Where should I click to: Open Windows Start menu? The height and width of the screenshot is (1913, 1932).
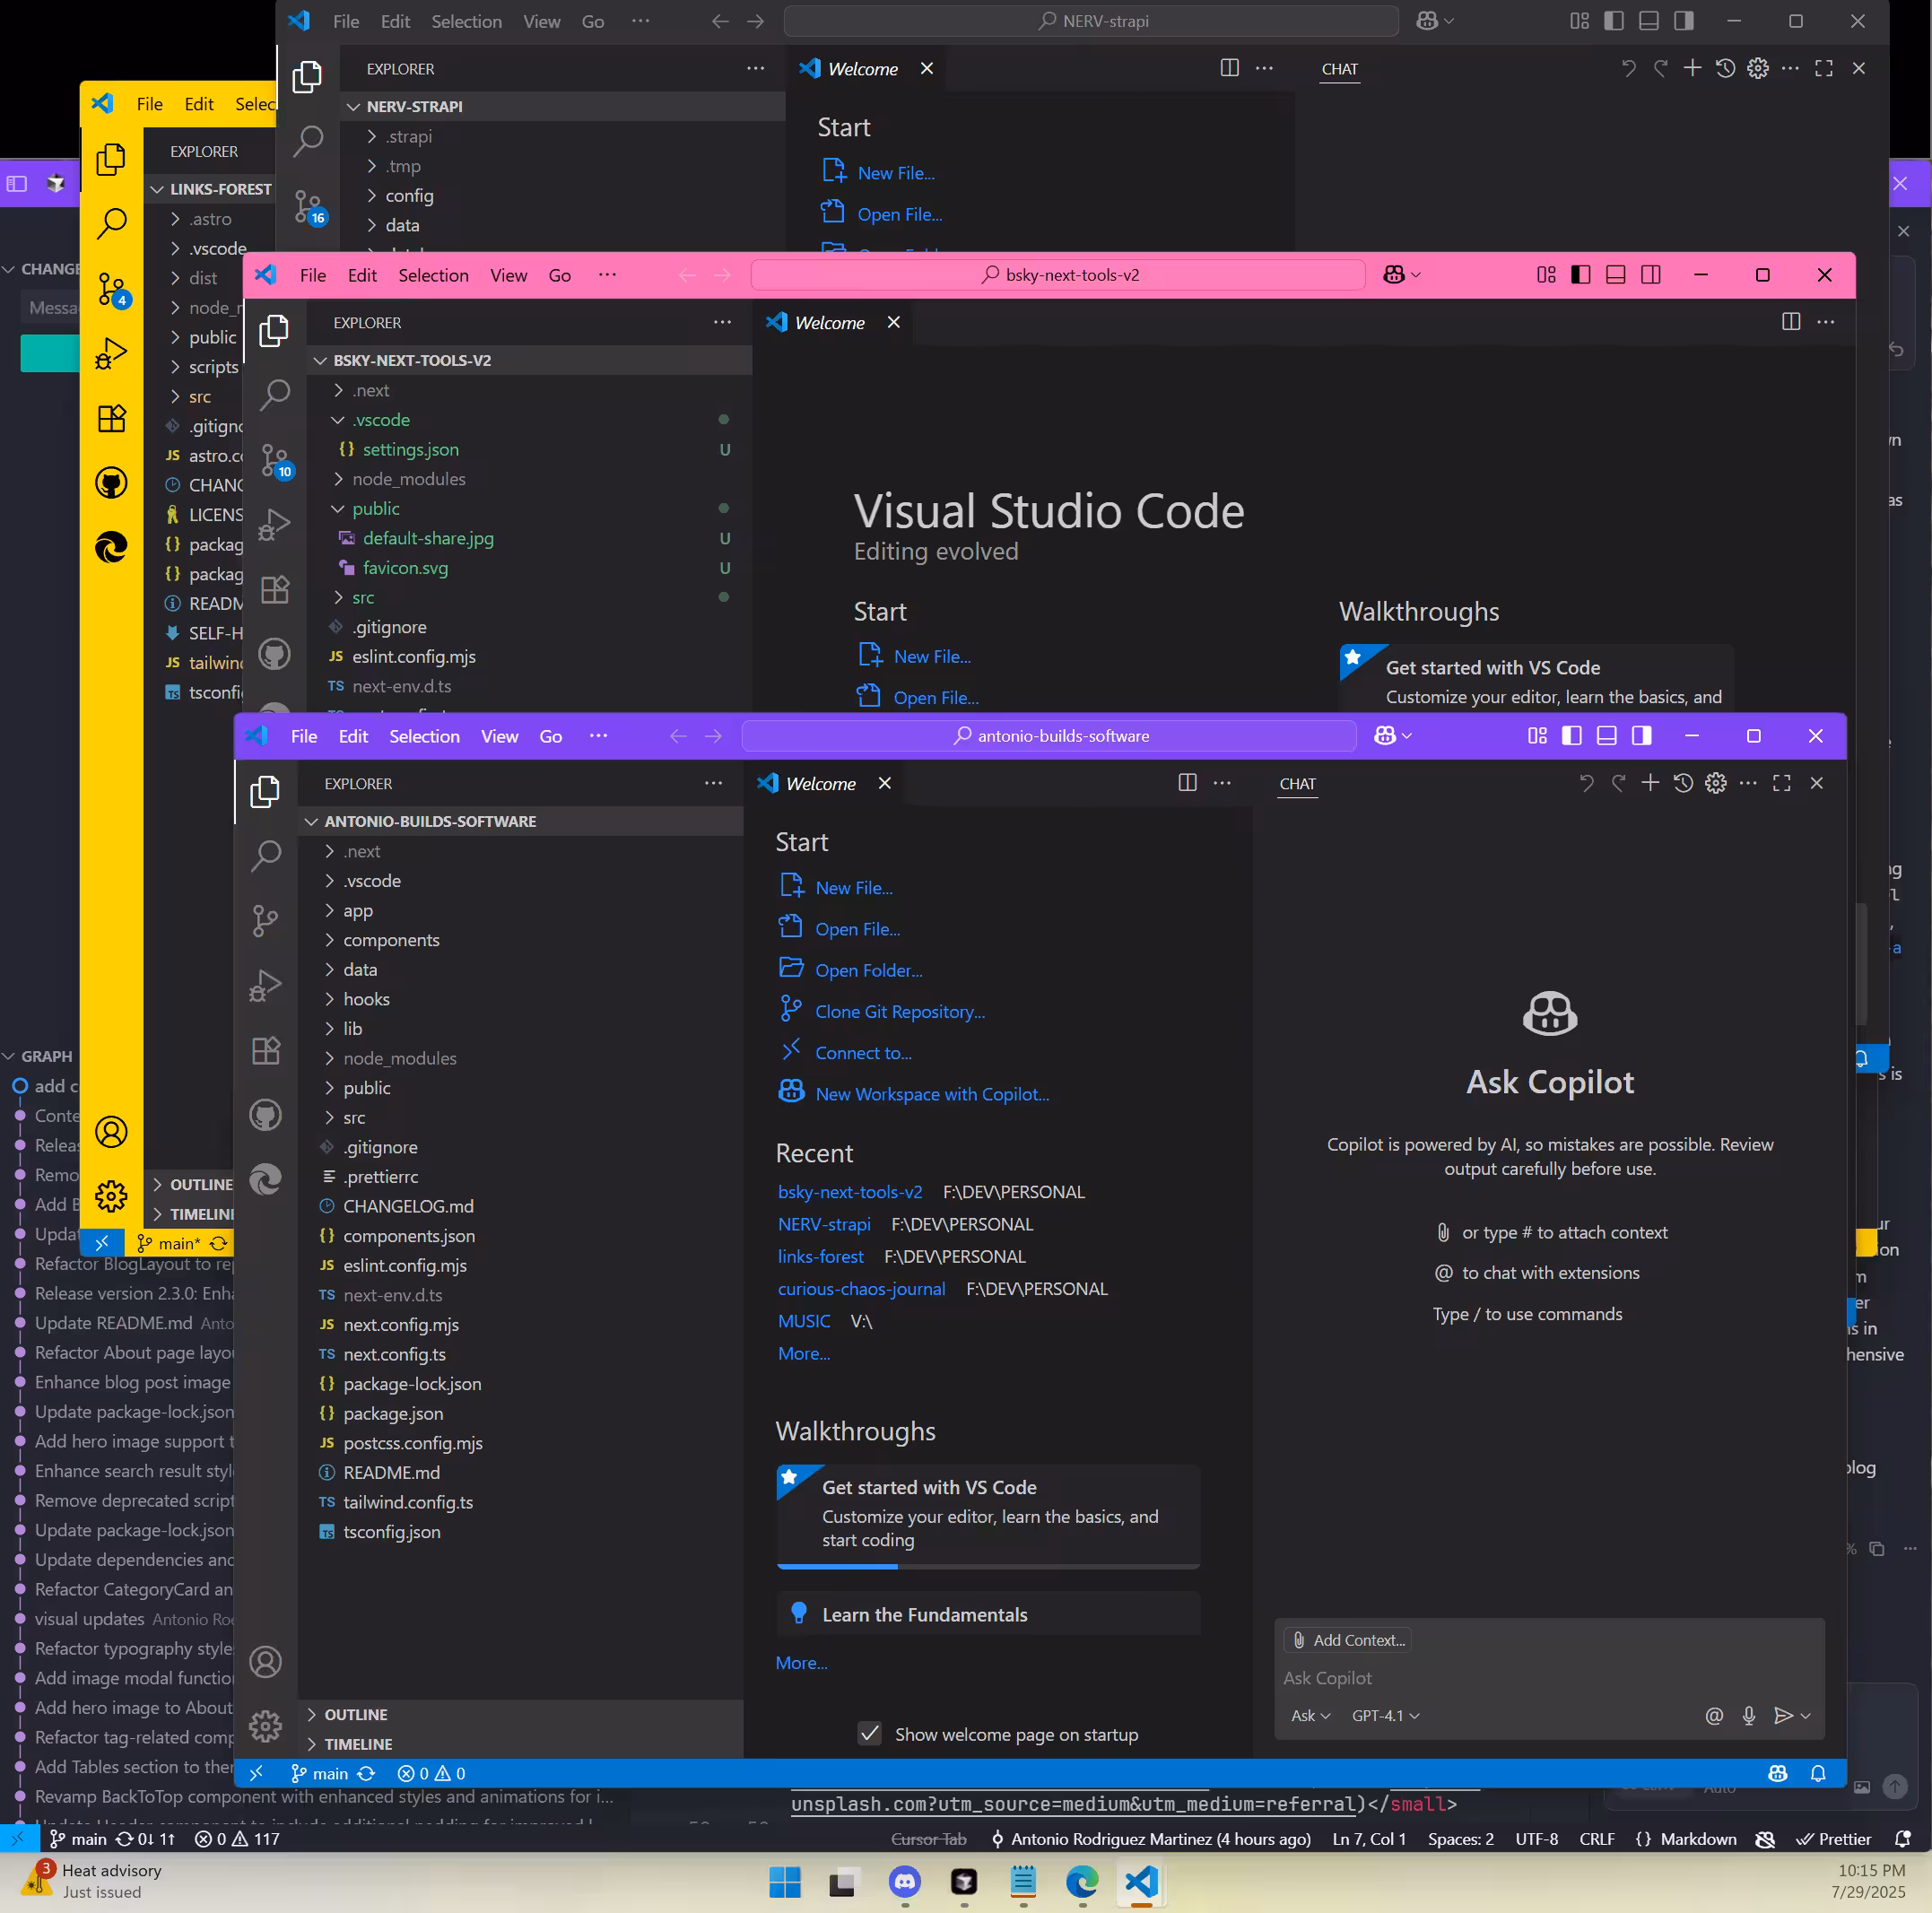785,1883
